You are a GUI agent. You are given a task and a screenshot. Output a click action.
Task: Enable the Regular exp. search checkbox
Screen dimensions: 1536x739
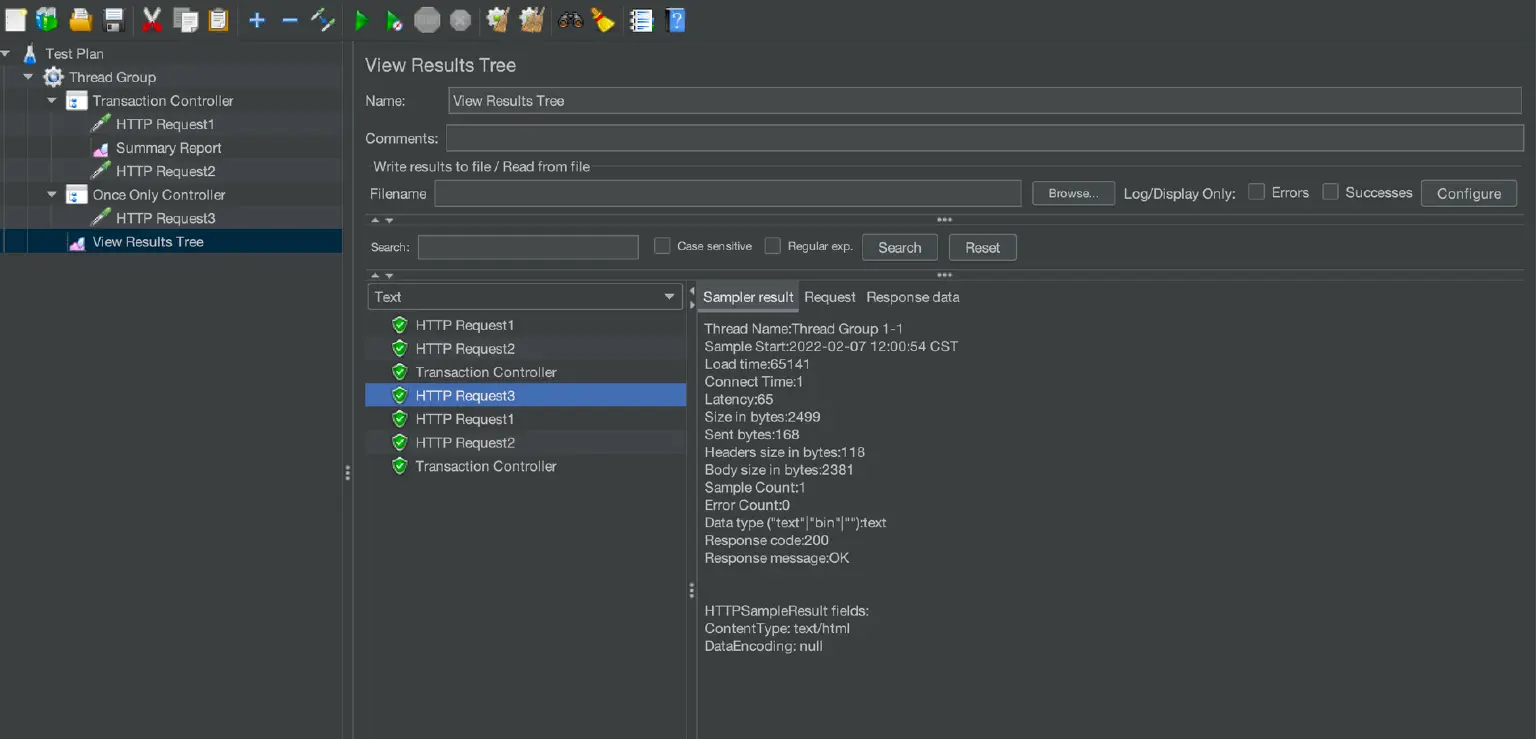tap(773, 246)
